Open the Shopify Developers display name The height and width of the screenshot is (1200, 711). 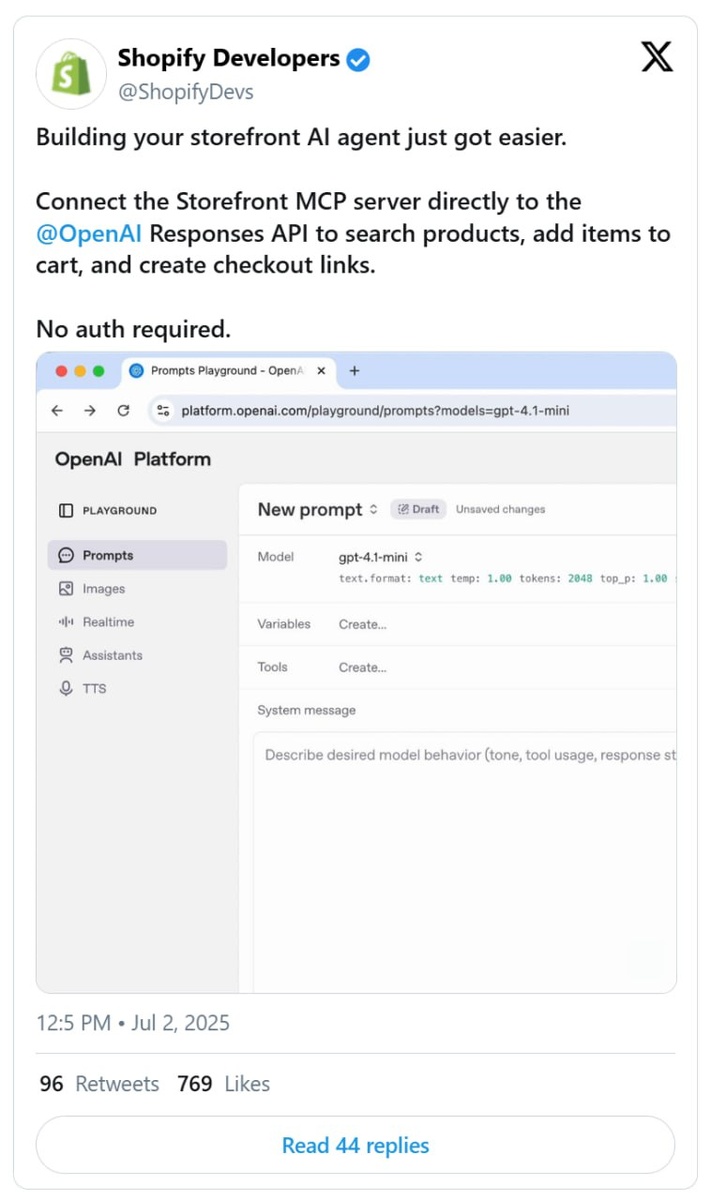coord(229,59)
